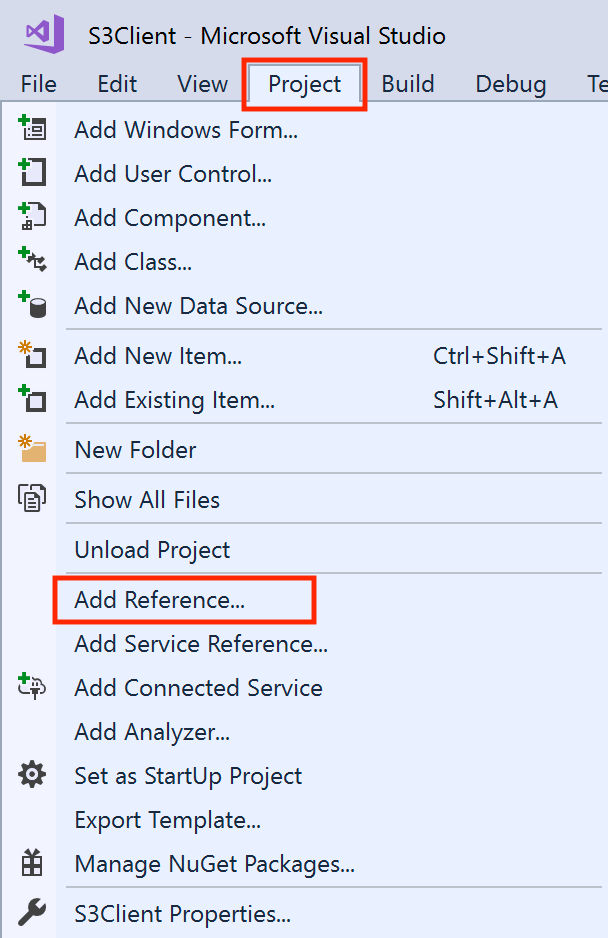
Task: Click the Add Class icon
Action: 32,262
